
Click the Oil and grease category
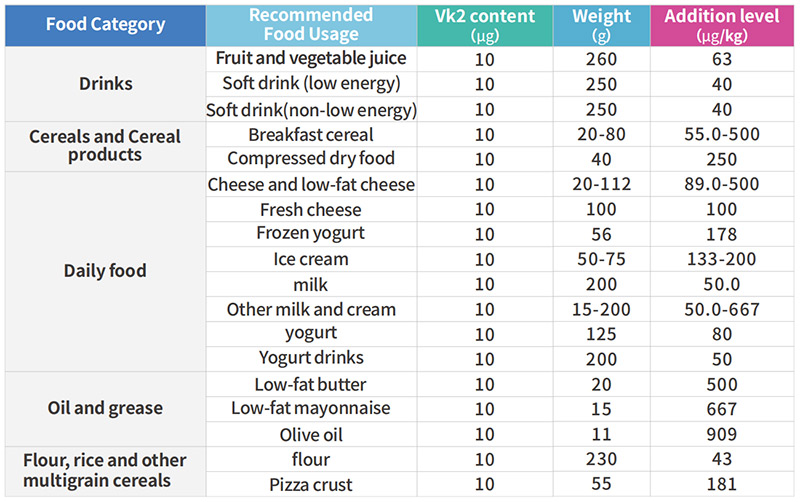[105, 408]
